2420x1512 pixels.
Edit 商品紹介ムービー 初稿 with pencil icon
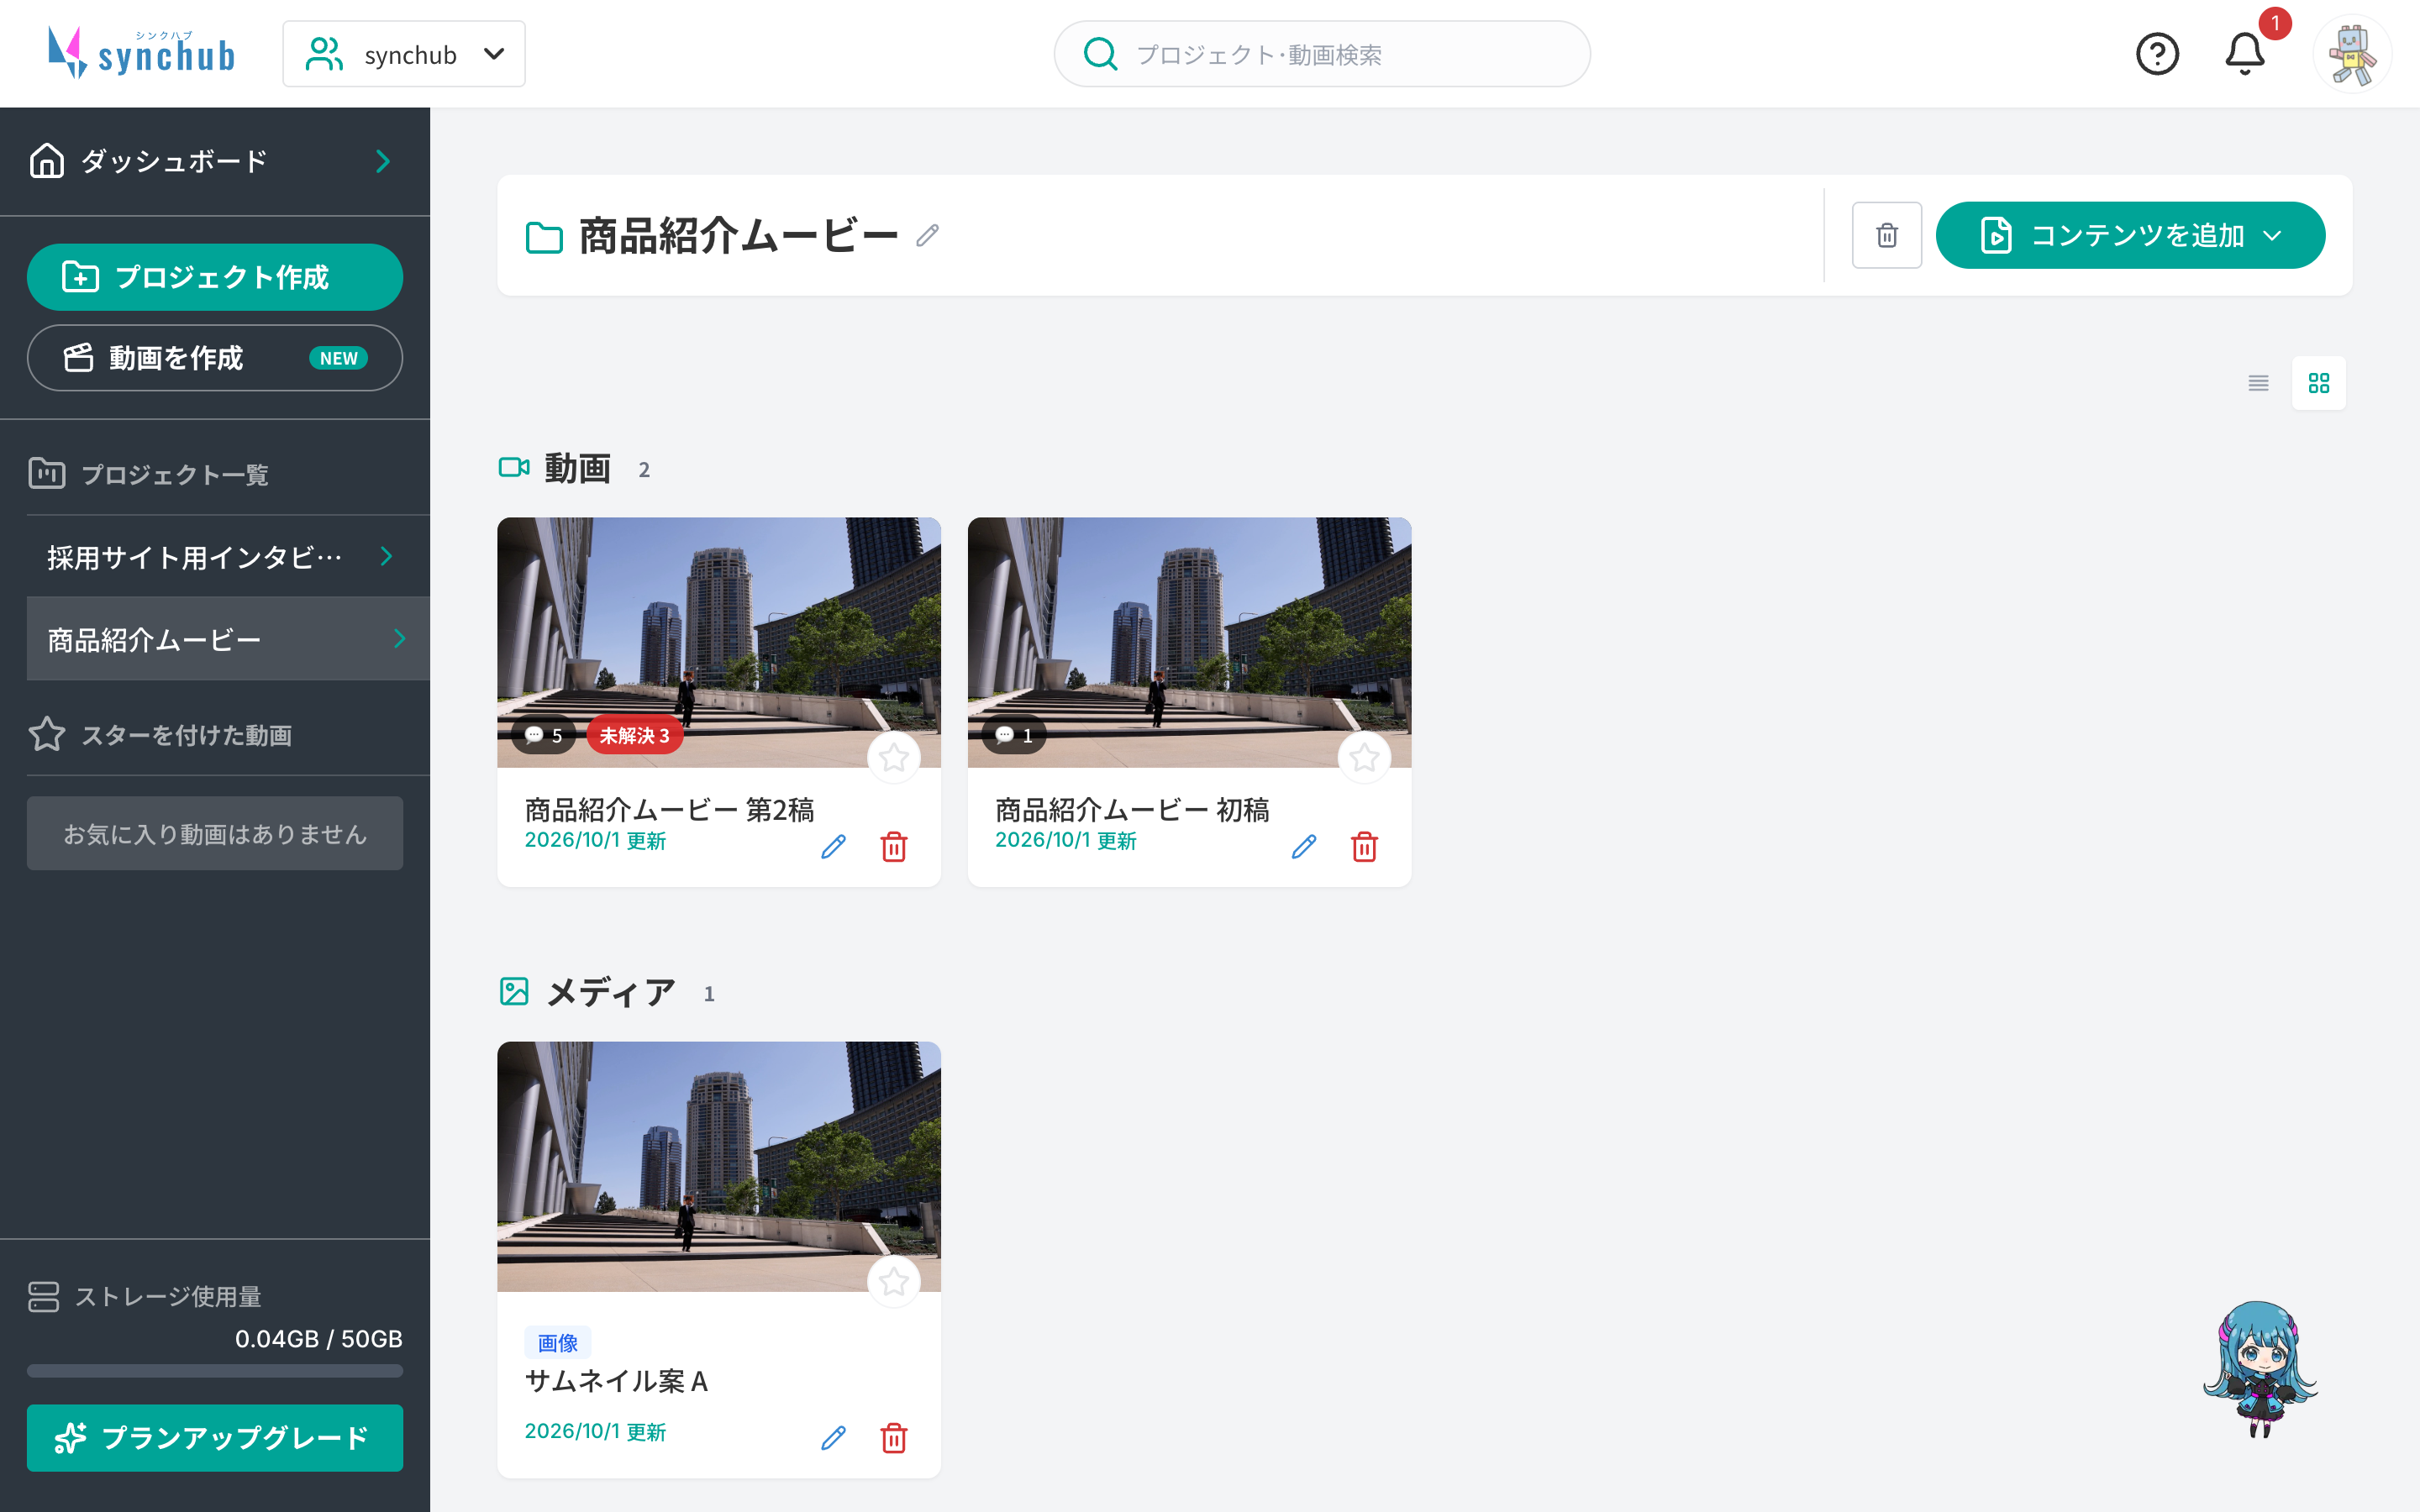1303,847
